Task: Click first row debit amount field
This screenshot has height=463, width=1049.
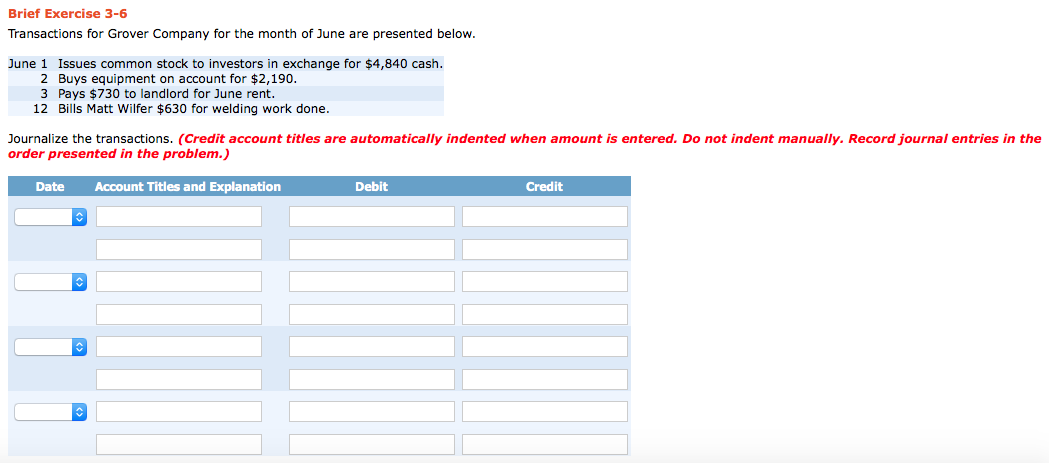Action: pos(371,217)
